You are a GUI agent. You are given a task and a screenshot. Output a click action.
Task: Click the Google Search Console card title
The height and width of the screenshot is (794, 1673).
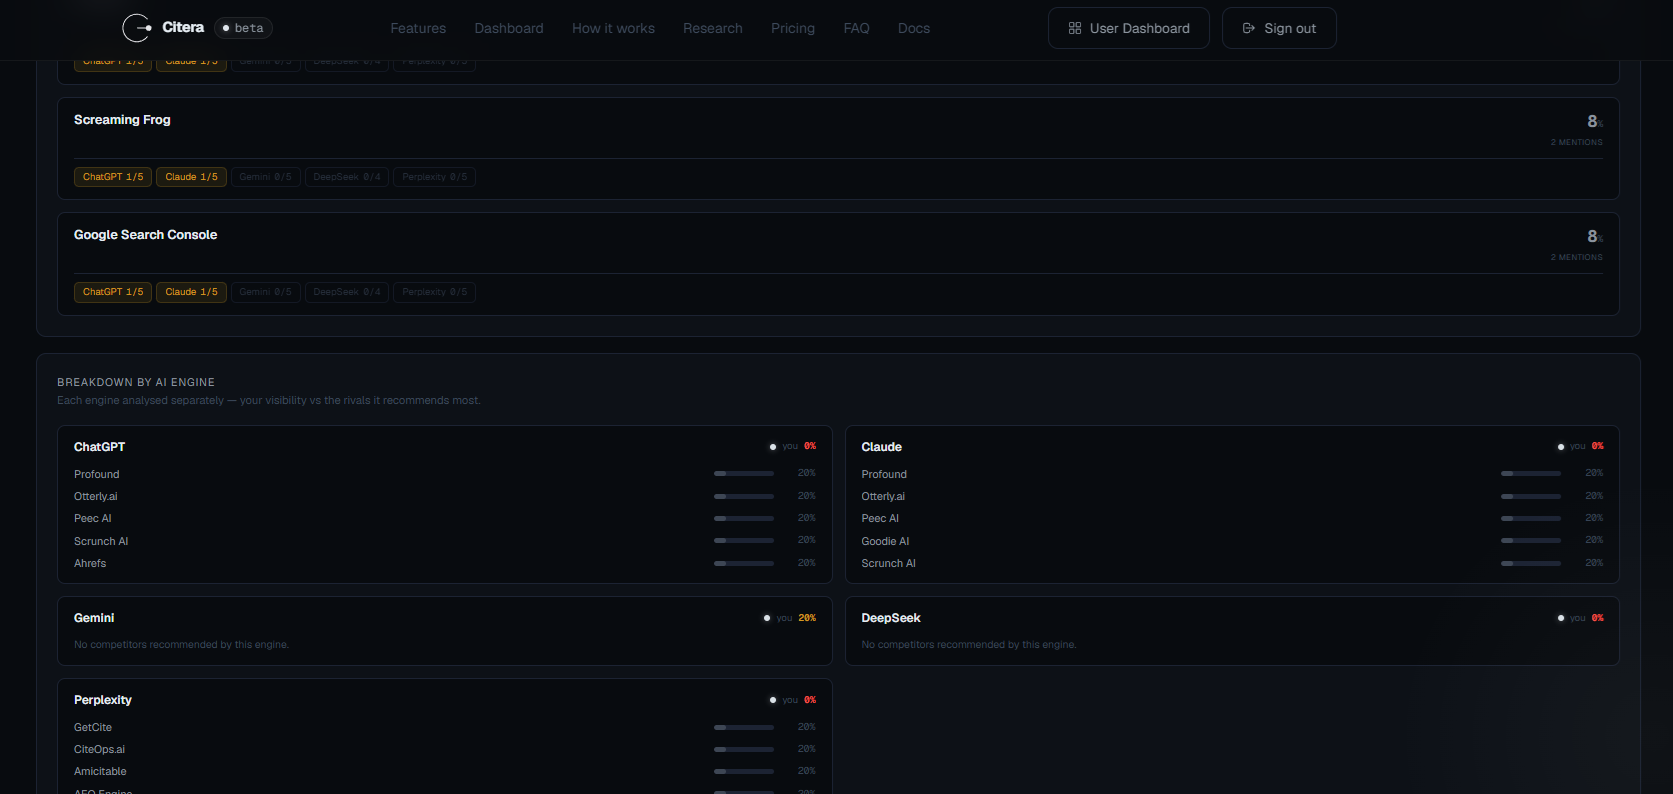pyautogui.click(x=145, y=235)
